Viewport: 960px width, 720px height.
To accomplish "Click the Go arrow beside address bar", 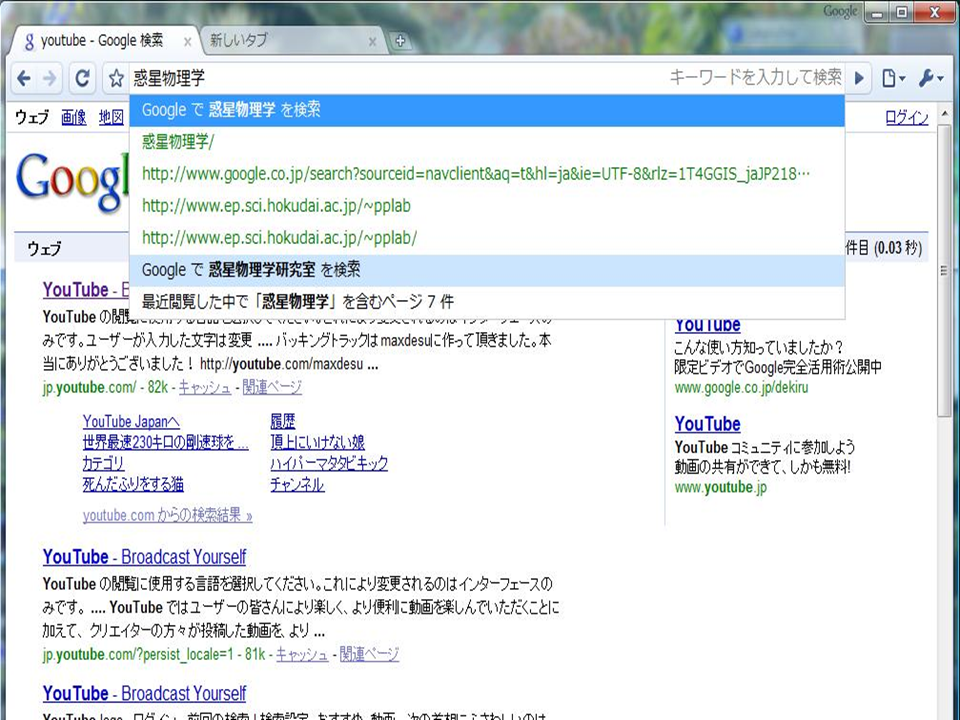I will click(860, 78).
